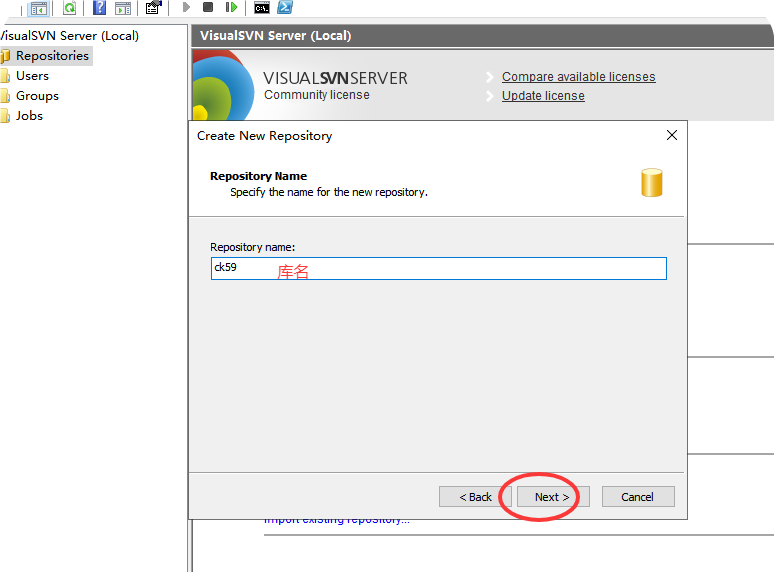Open the Update license link
This screenshot has height=572, width=774.
pos(543,96)
